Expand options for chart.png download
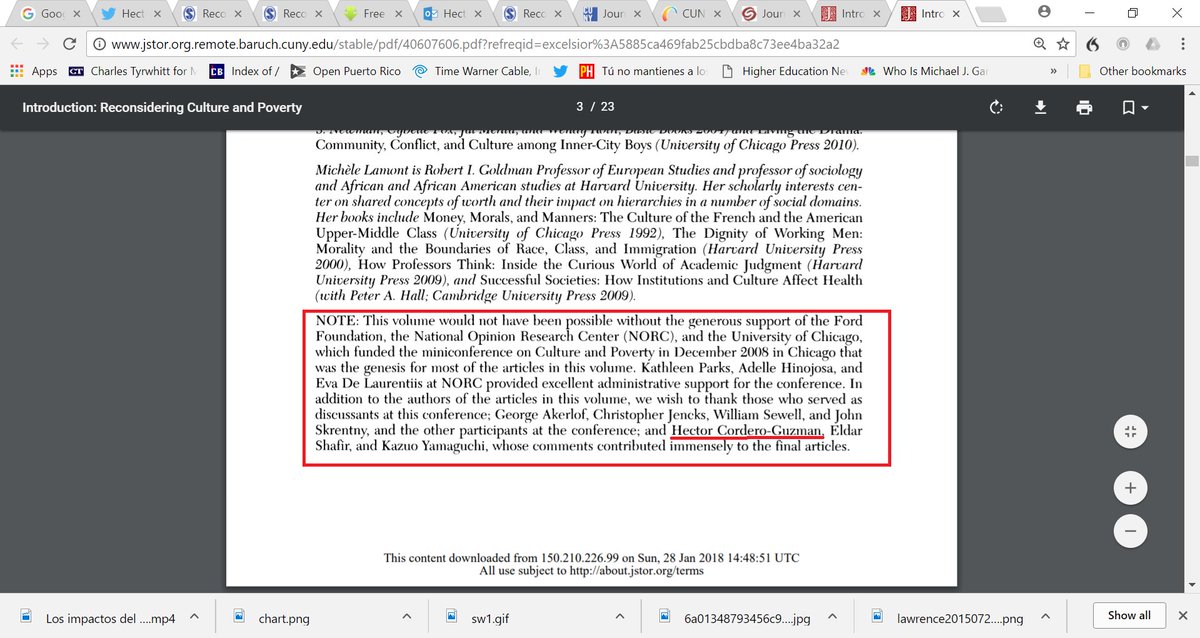The height and width of the screenshot is (638, 1200). 407,617
